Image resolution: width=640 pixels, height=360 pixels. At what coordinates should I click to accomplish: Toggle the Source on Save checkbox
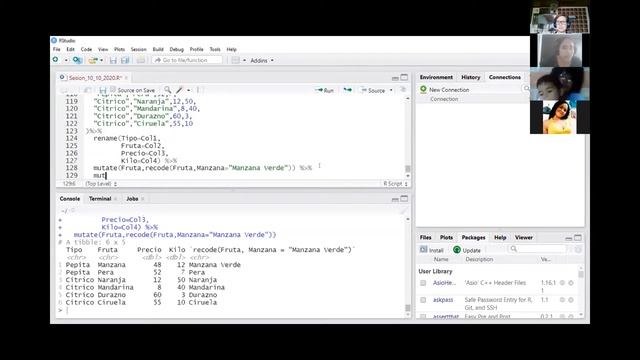(113, 90)
